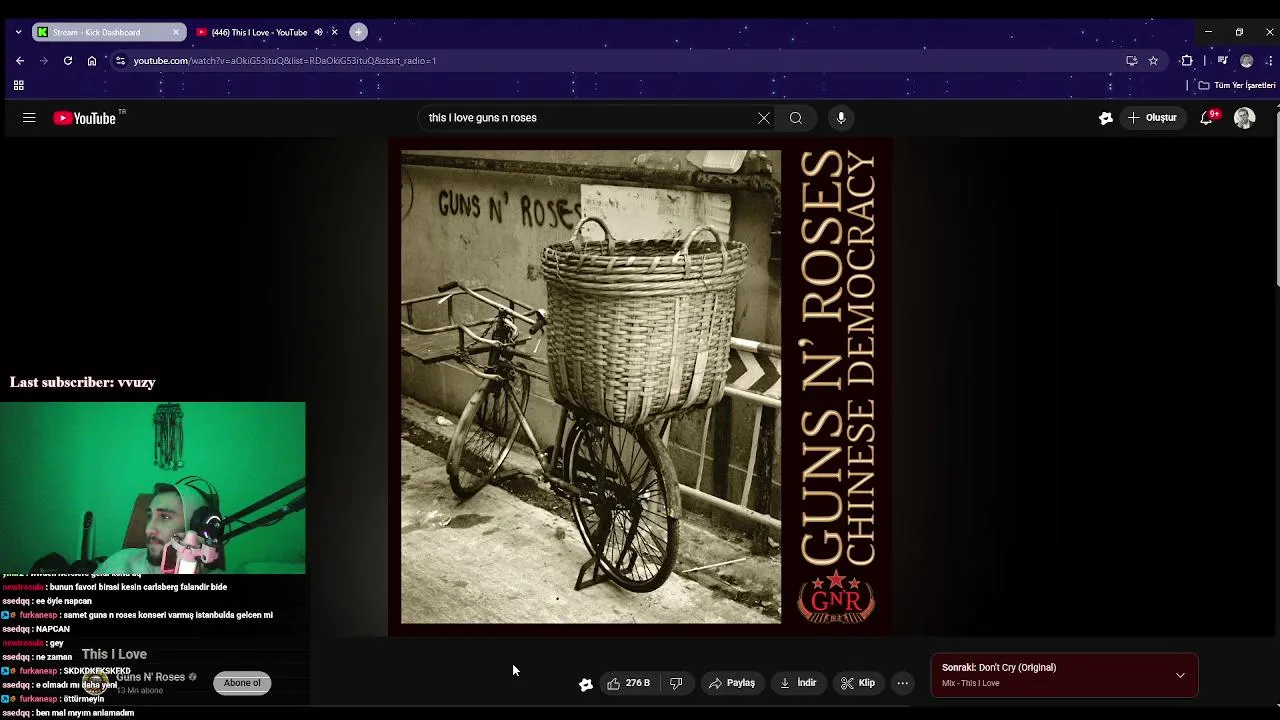Create a clip using Klip
The image size is (1280, 720).
858,683
